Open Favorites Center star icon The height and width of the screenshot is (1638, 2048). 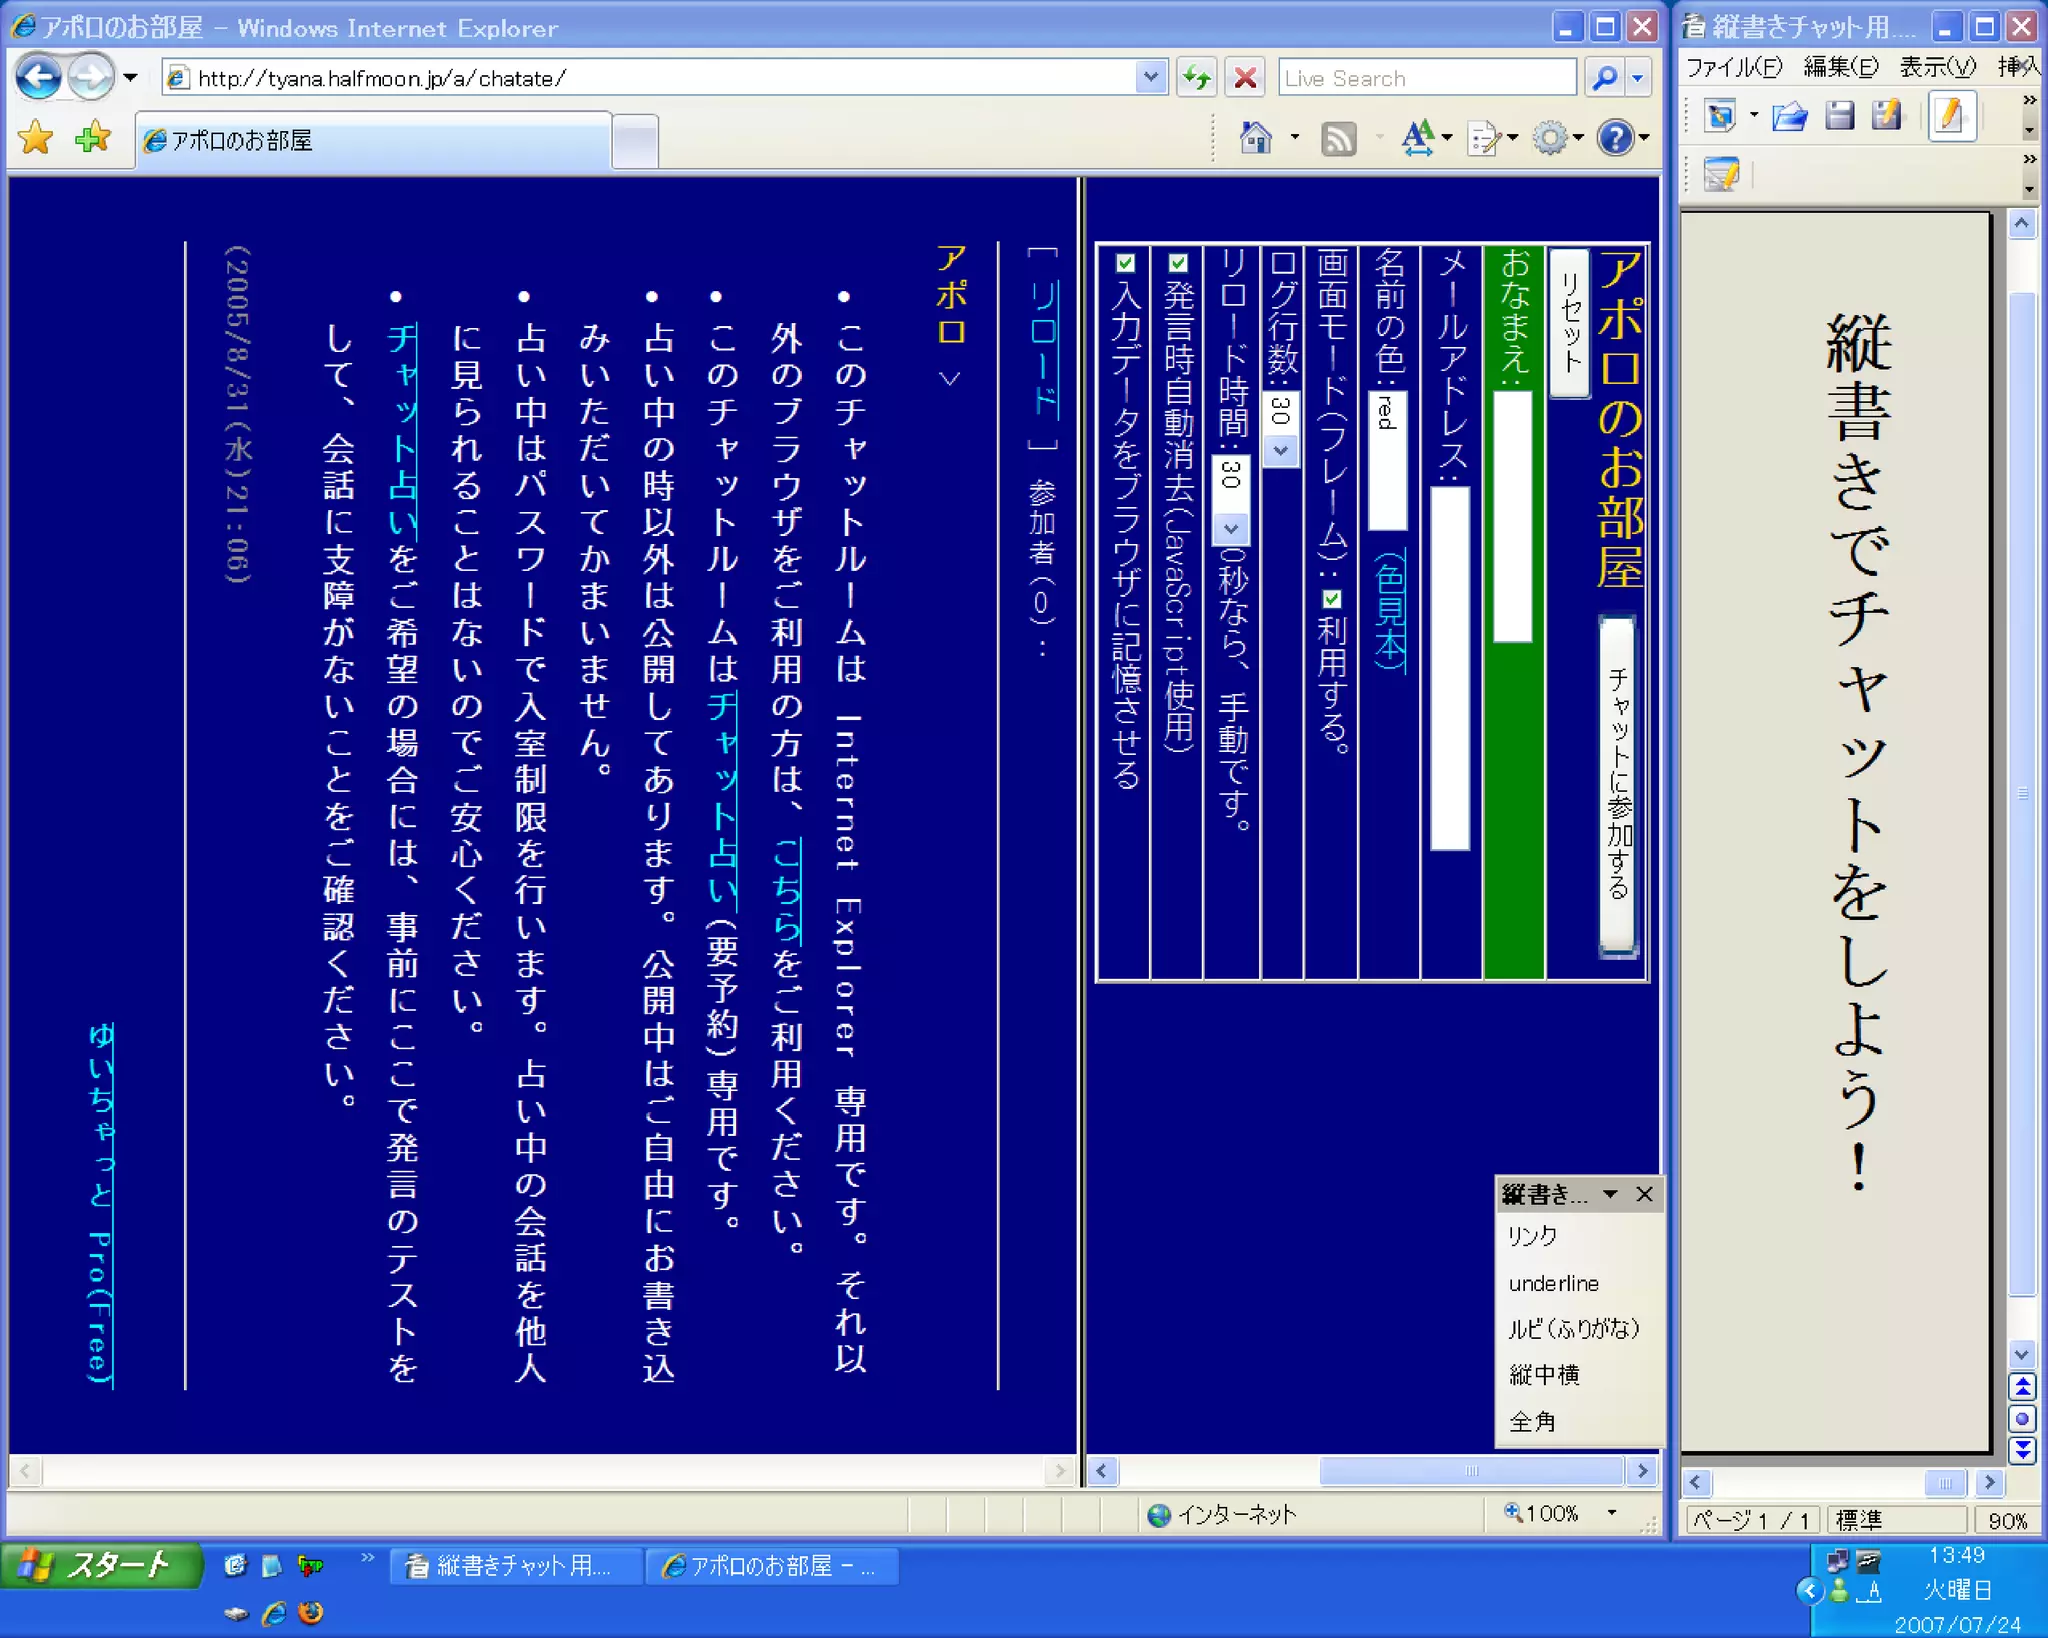36,138
